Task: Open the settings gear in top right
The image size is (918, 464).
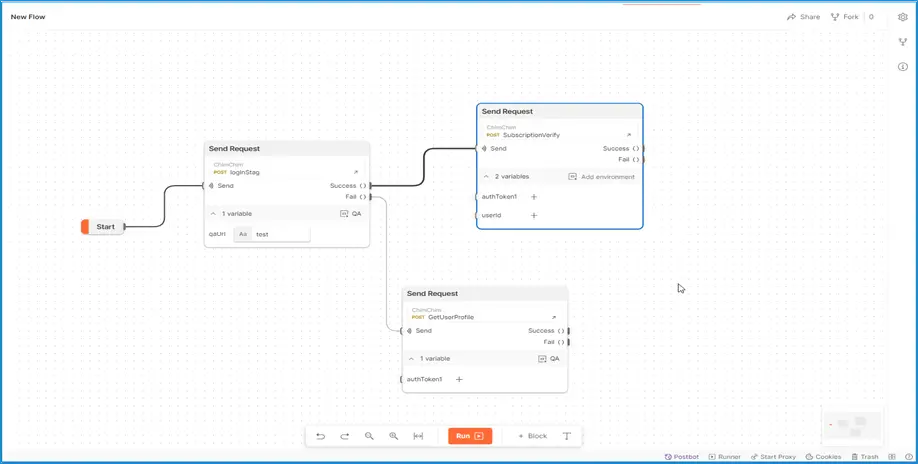Action: pos(903,17)
